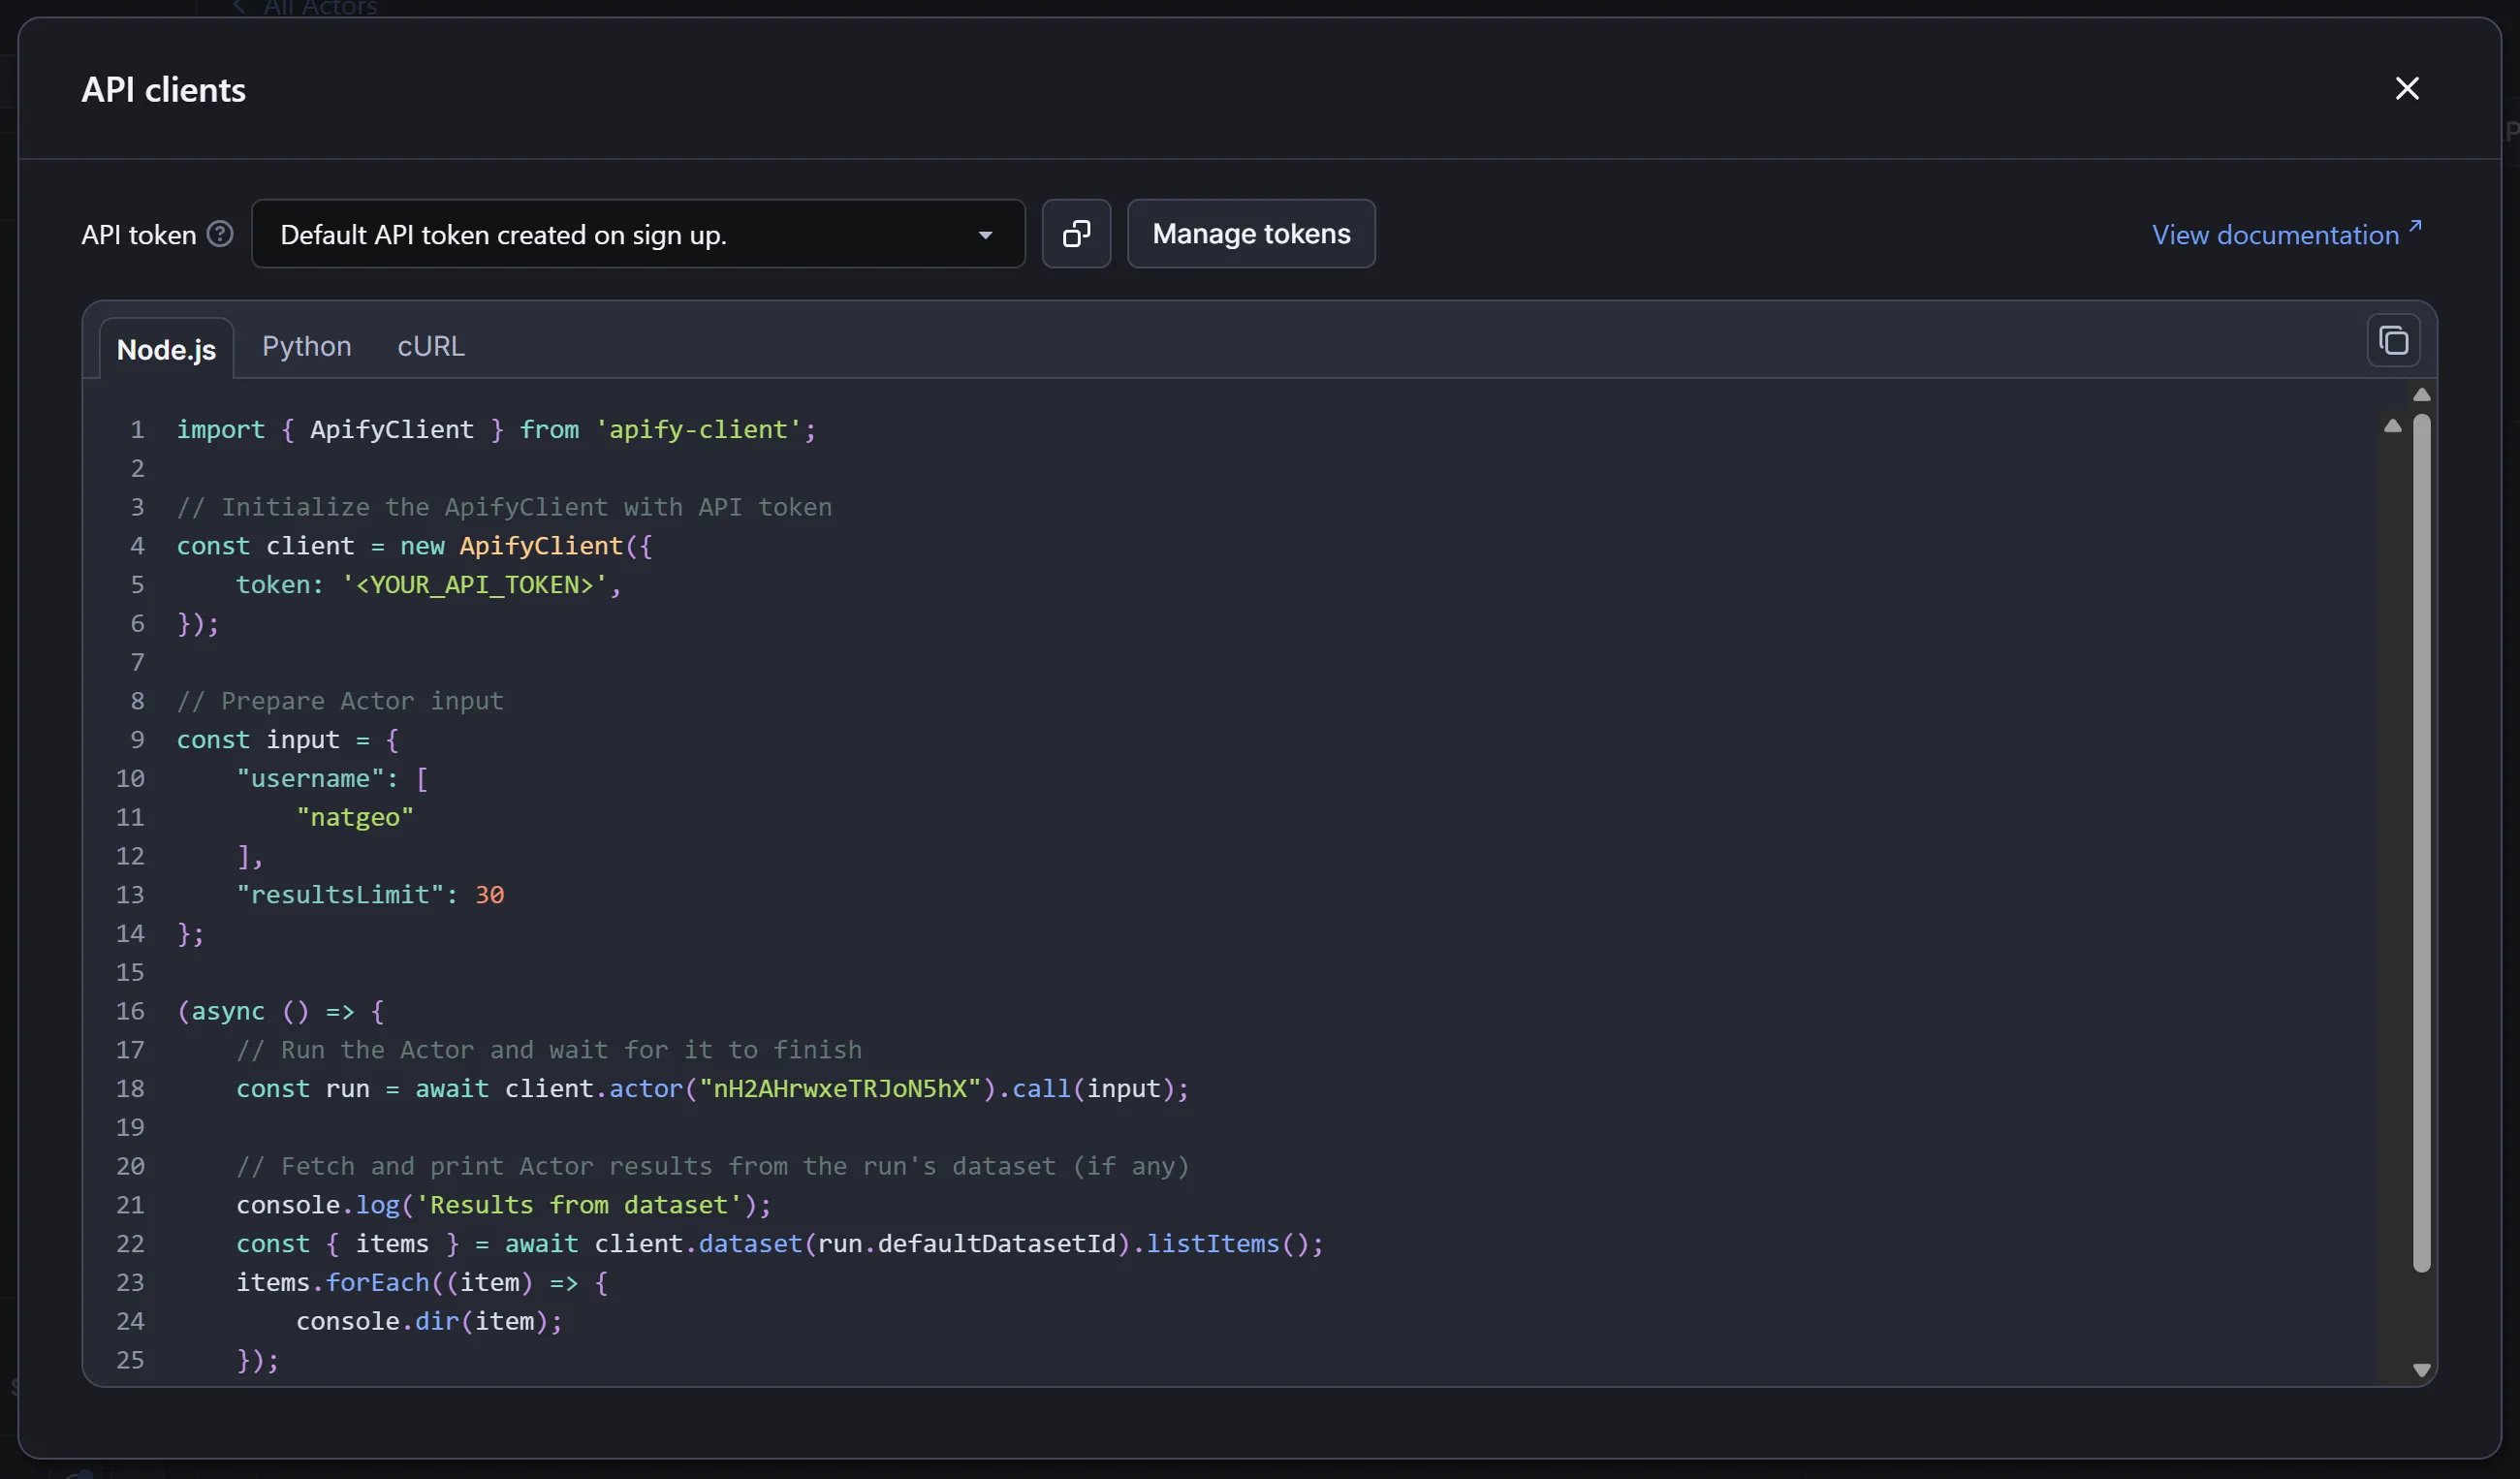Expand the API token selection dropdown

point(638,234)
